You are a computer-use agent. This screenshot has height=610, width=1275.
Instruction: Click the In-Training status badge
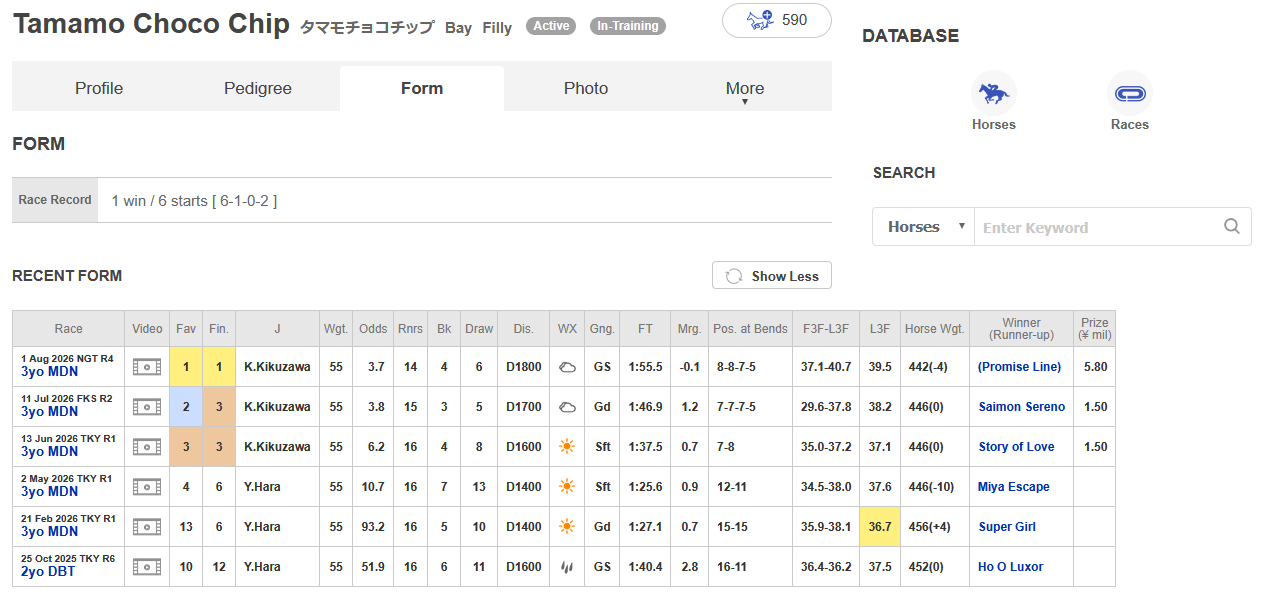[628, 26]
